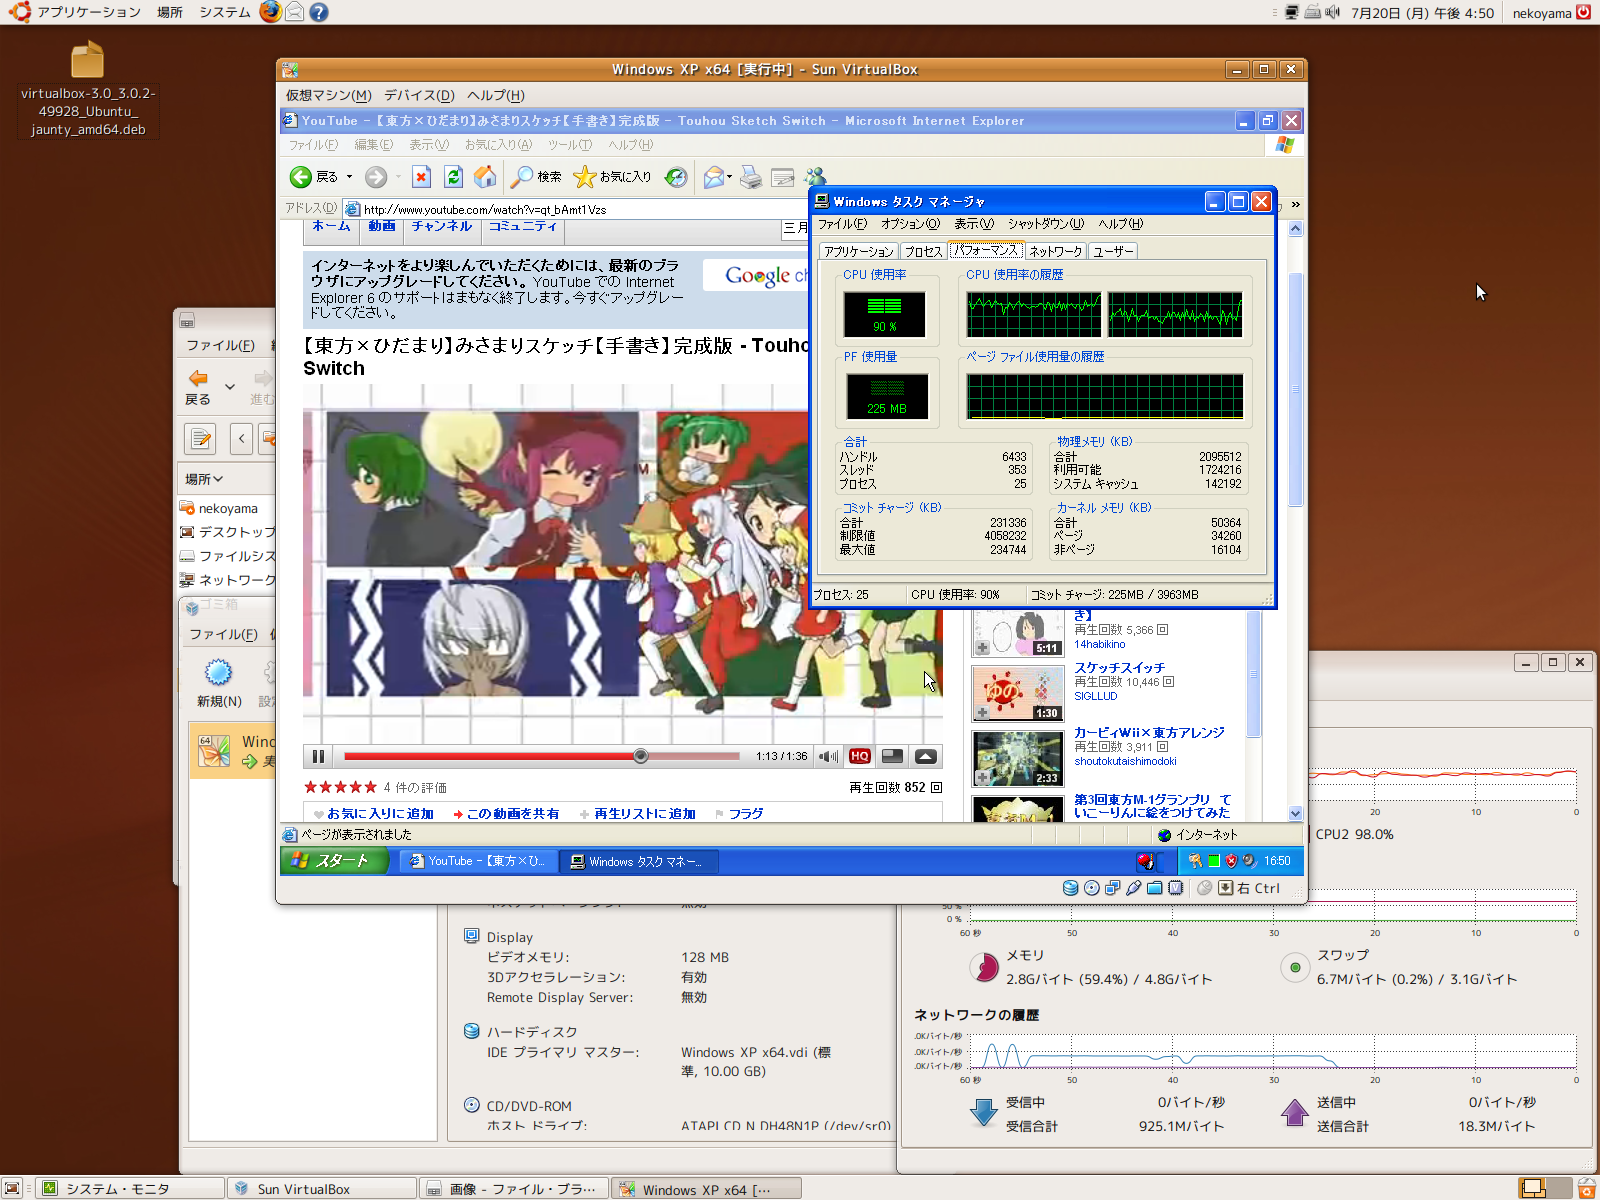Open 仮想マシン(M) menu in VirtualBox window
The height and width of the screenshot is (1200, 1600).
click(328, 95)
